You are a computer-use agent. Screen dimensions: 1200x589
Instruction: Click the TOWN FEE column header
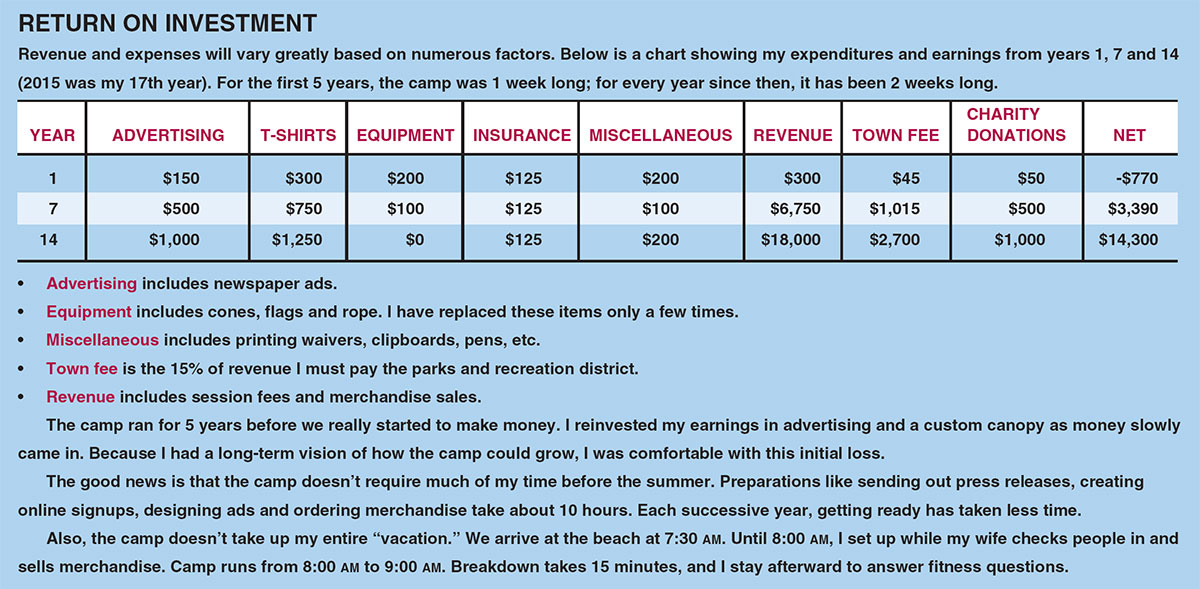pos(895,135)
